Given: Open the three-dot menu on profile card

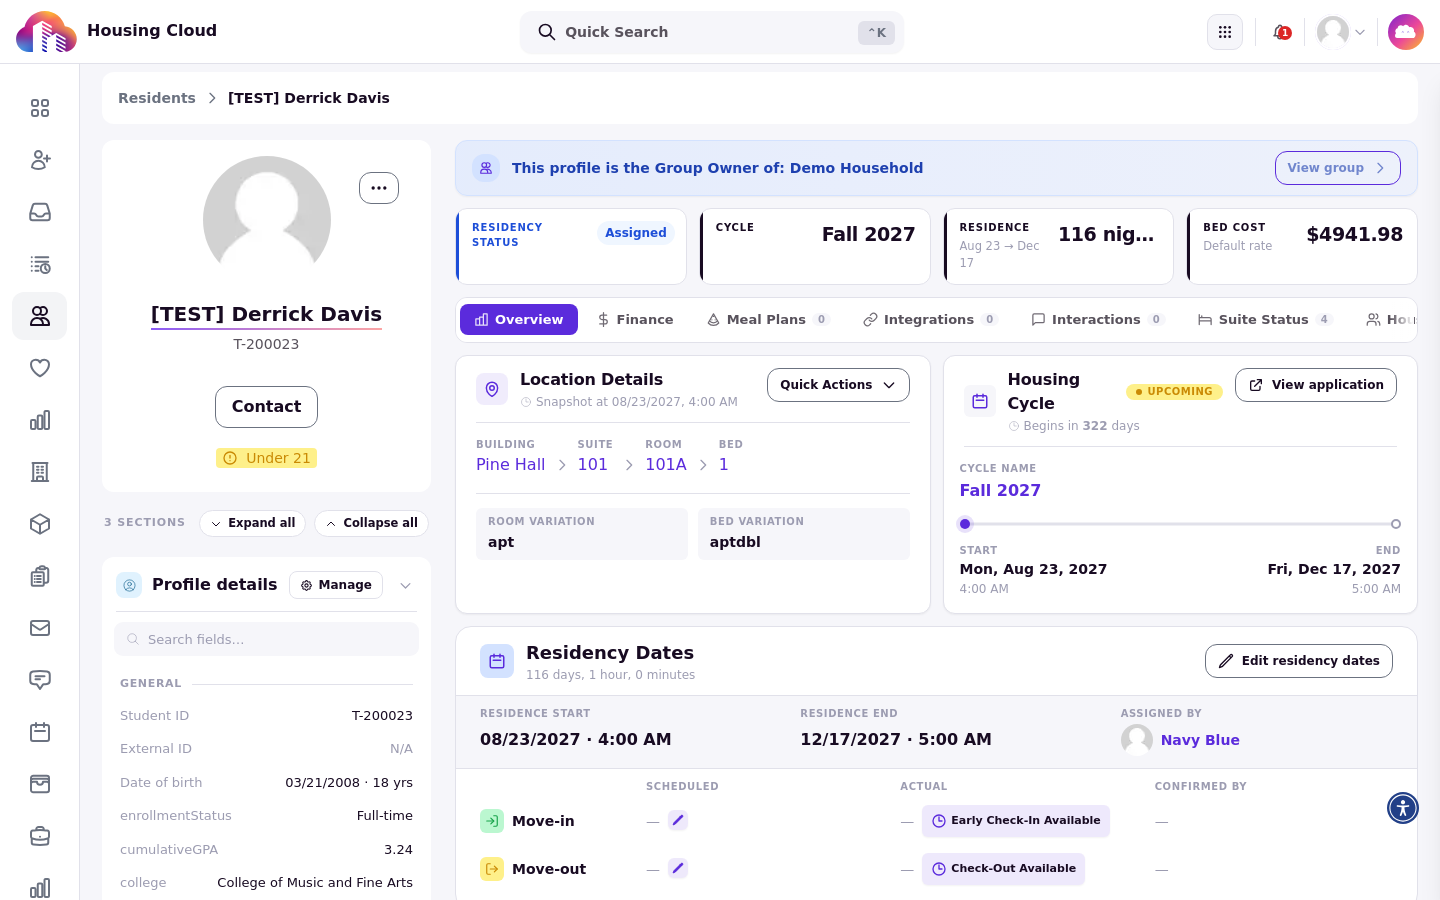Looking at the screenshot, I should pyautogui.click(x=379, y=188).
